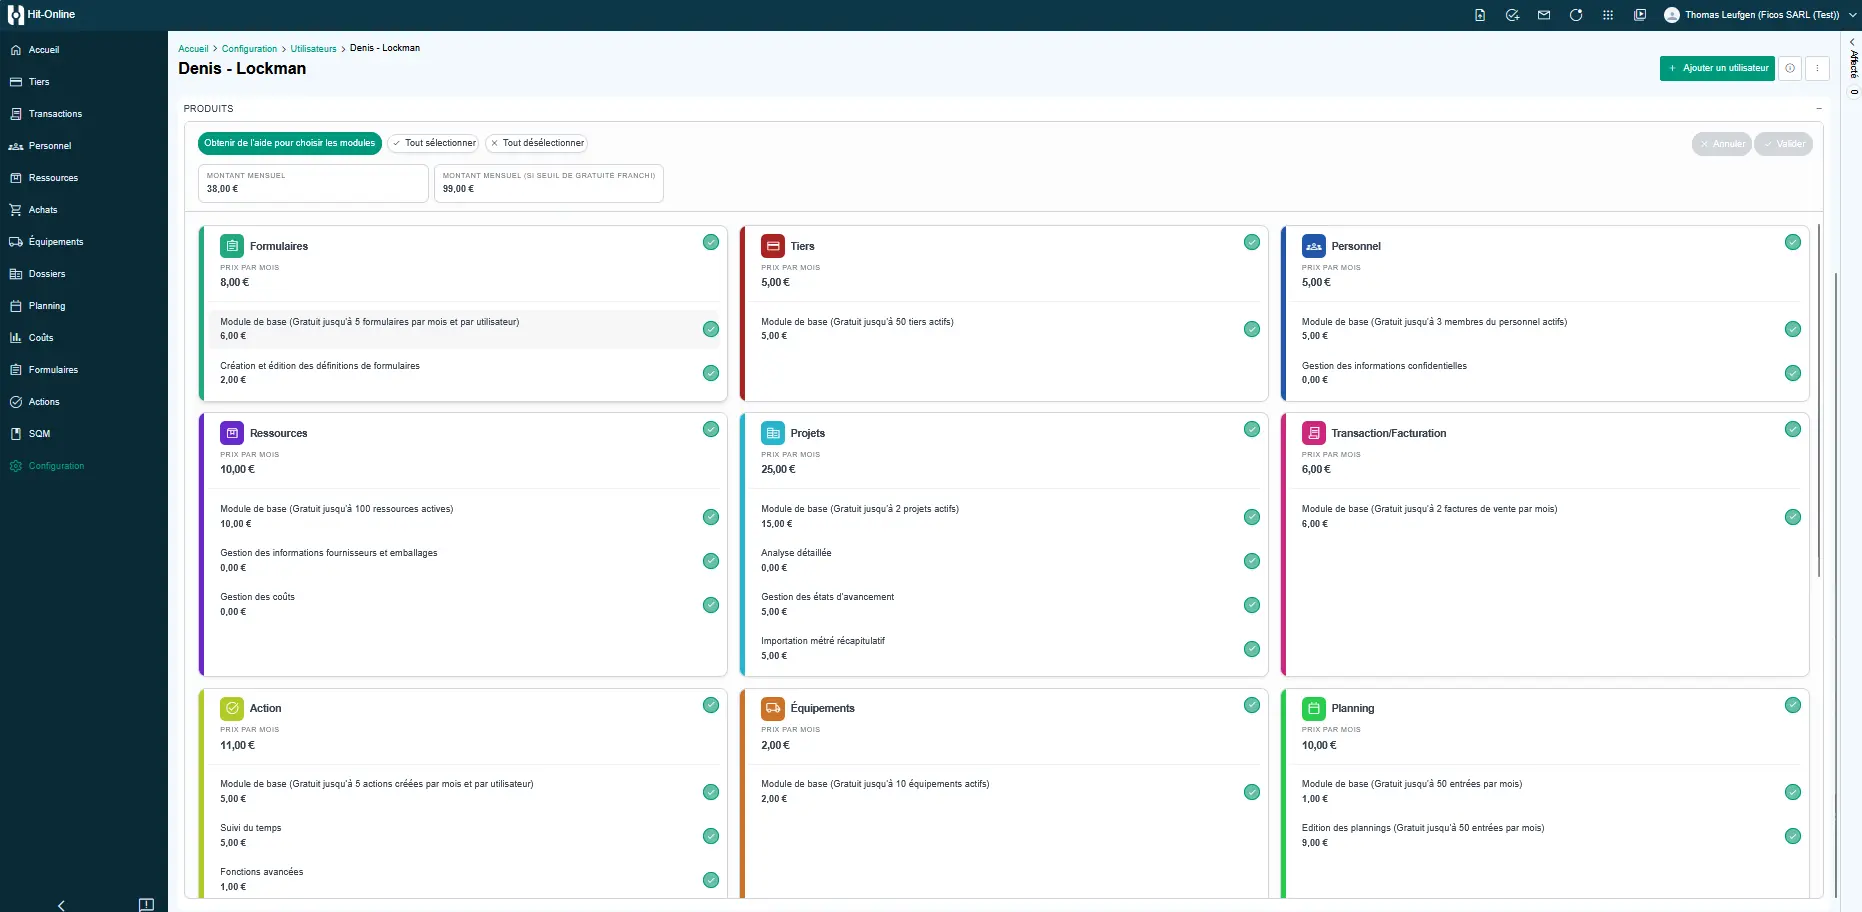
Task: Click the feedback icon at sidebar bottom
Action: tap(146, 904)
